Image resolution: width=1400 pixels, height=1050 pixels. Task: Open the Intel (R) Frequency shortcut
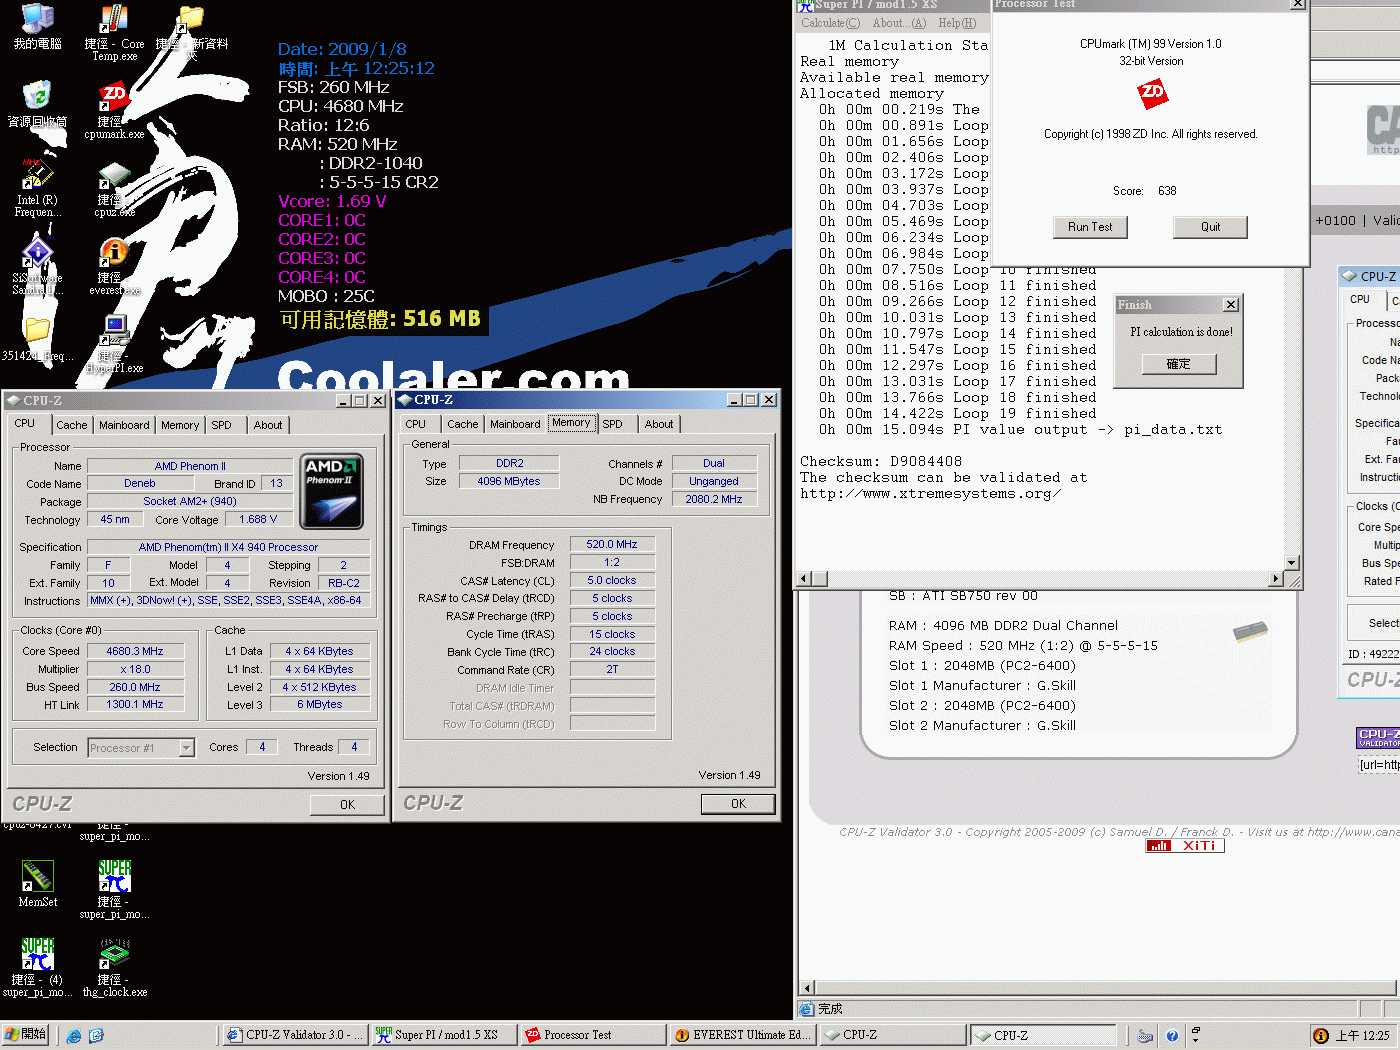37,188
